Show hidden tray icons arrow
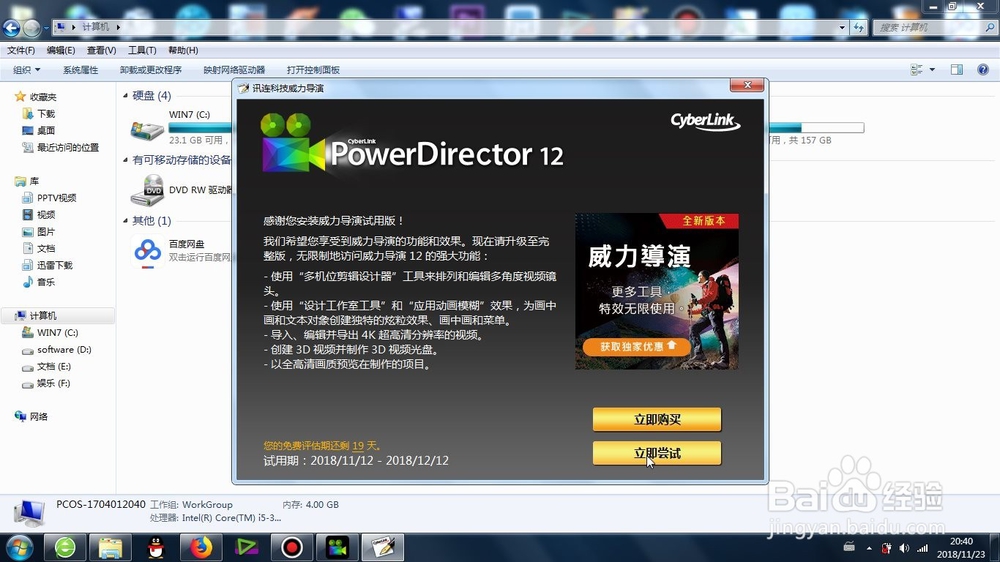 (869, 548)
